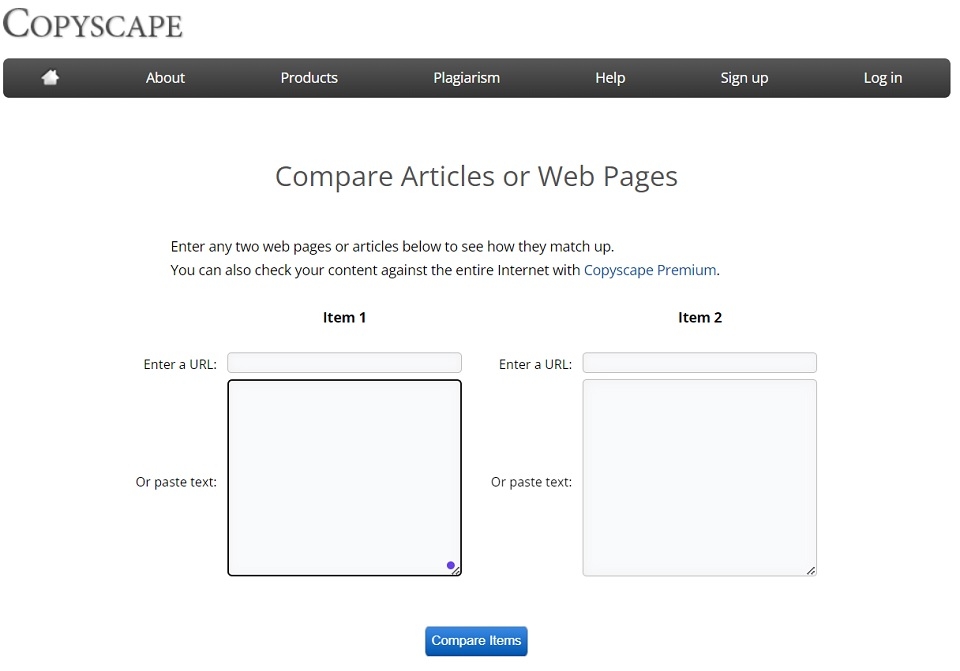The height and width of the screenshot is (671, 960).
Task: Click Item 1 'Enter a URL:' label
Action: 180,364
